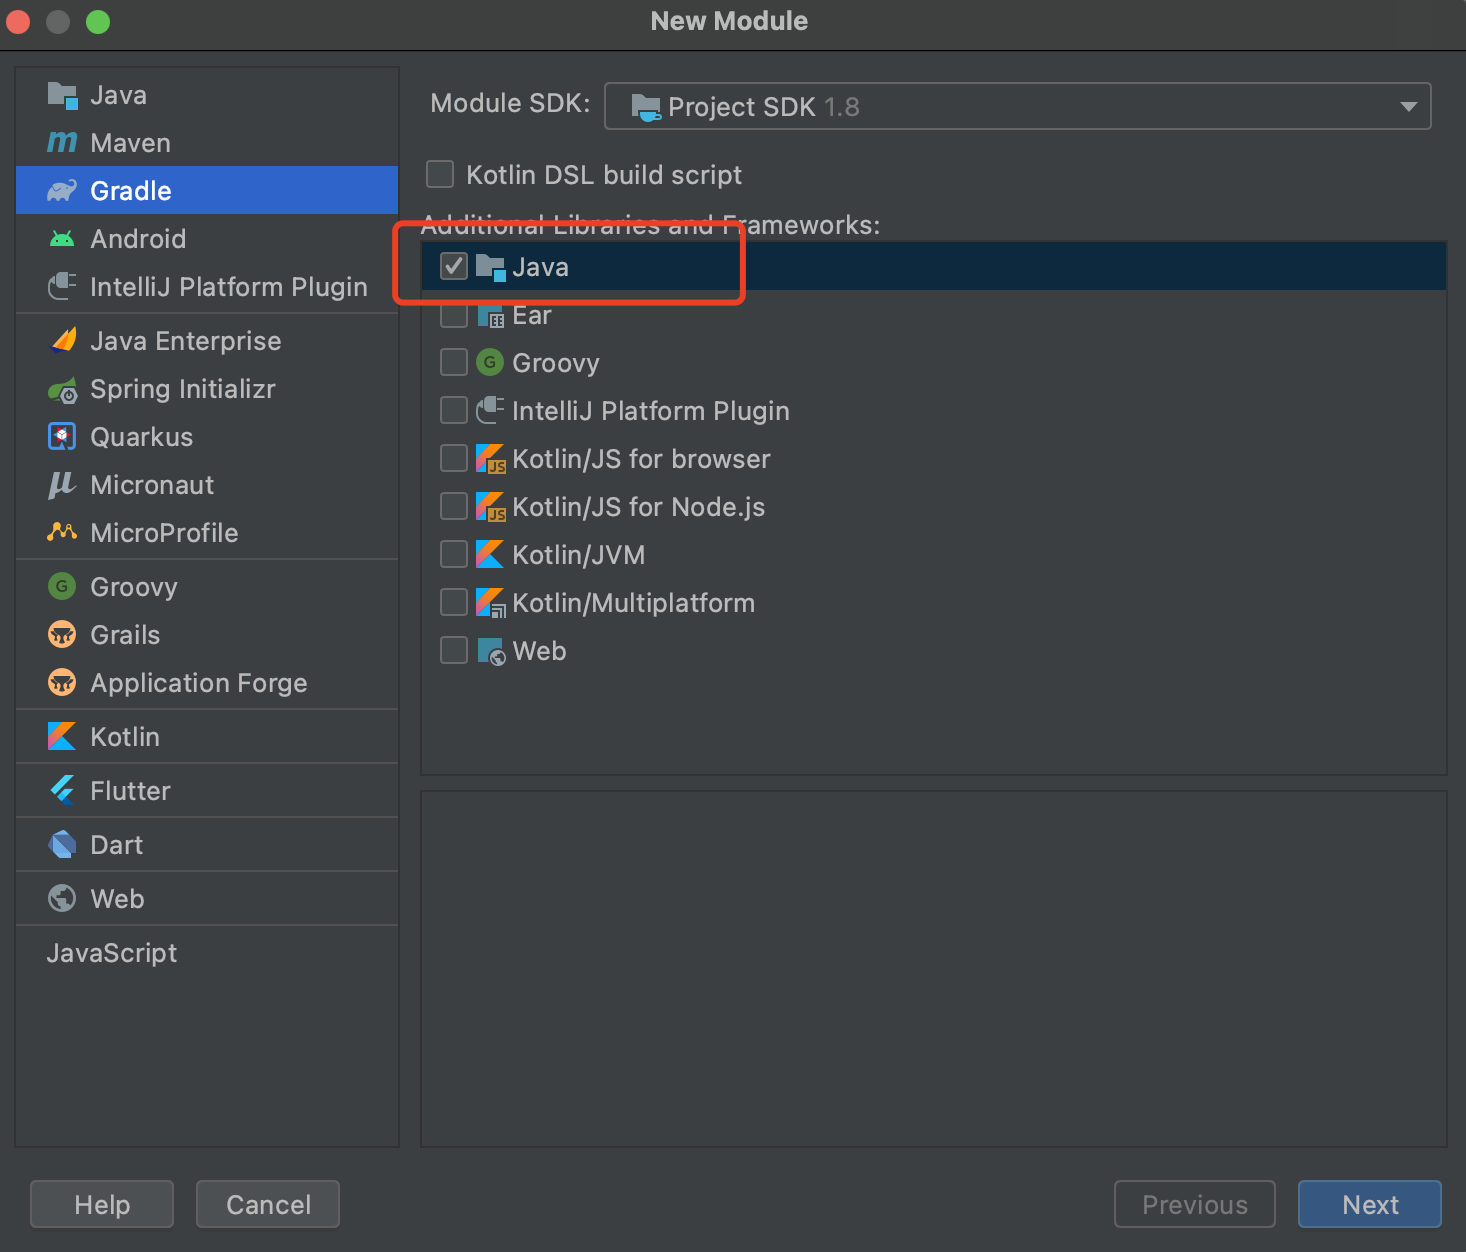Click the Gradle elephant icon
Screen dimensions: 1466x1252
point(62,191)
